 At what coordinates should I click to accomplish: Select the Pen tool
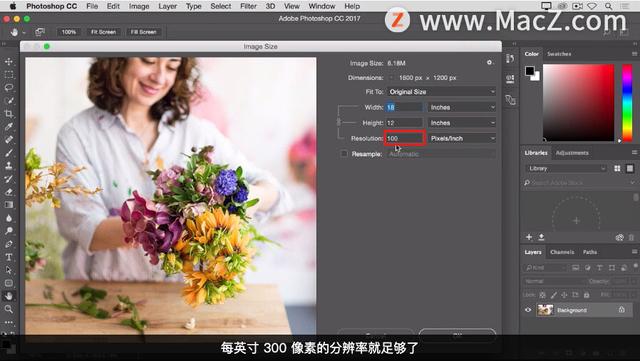9,244
